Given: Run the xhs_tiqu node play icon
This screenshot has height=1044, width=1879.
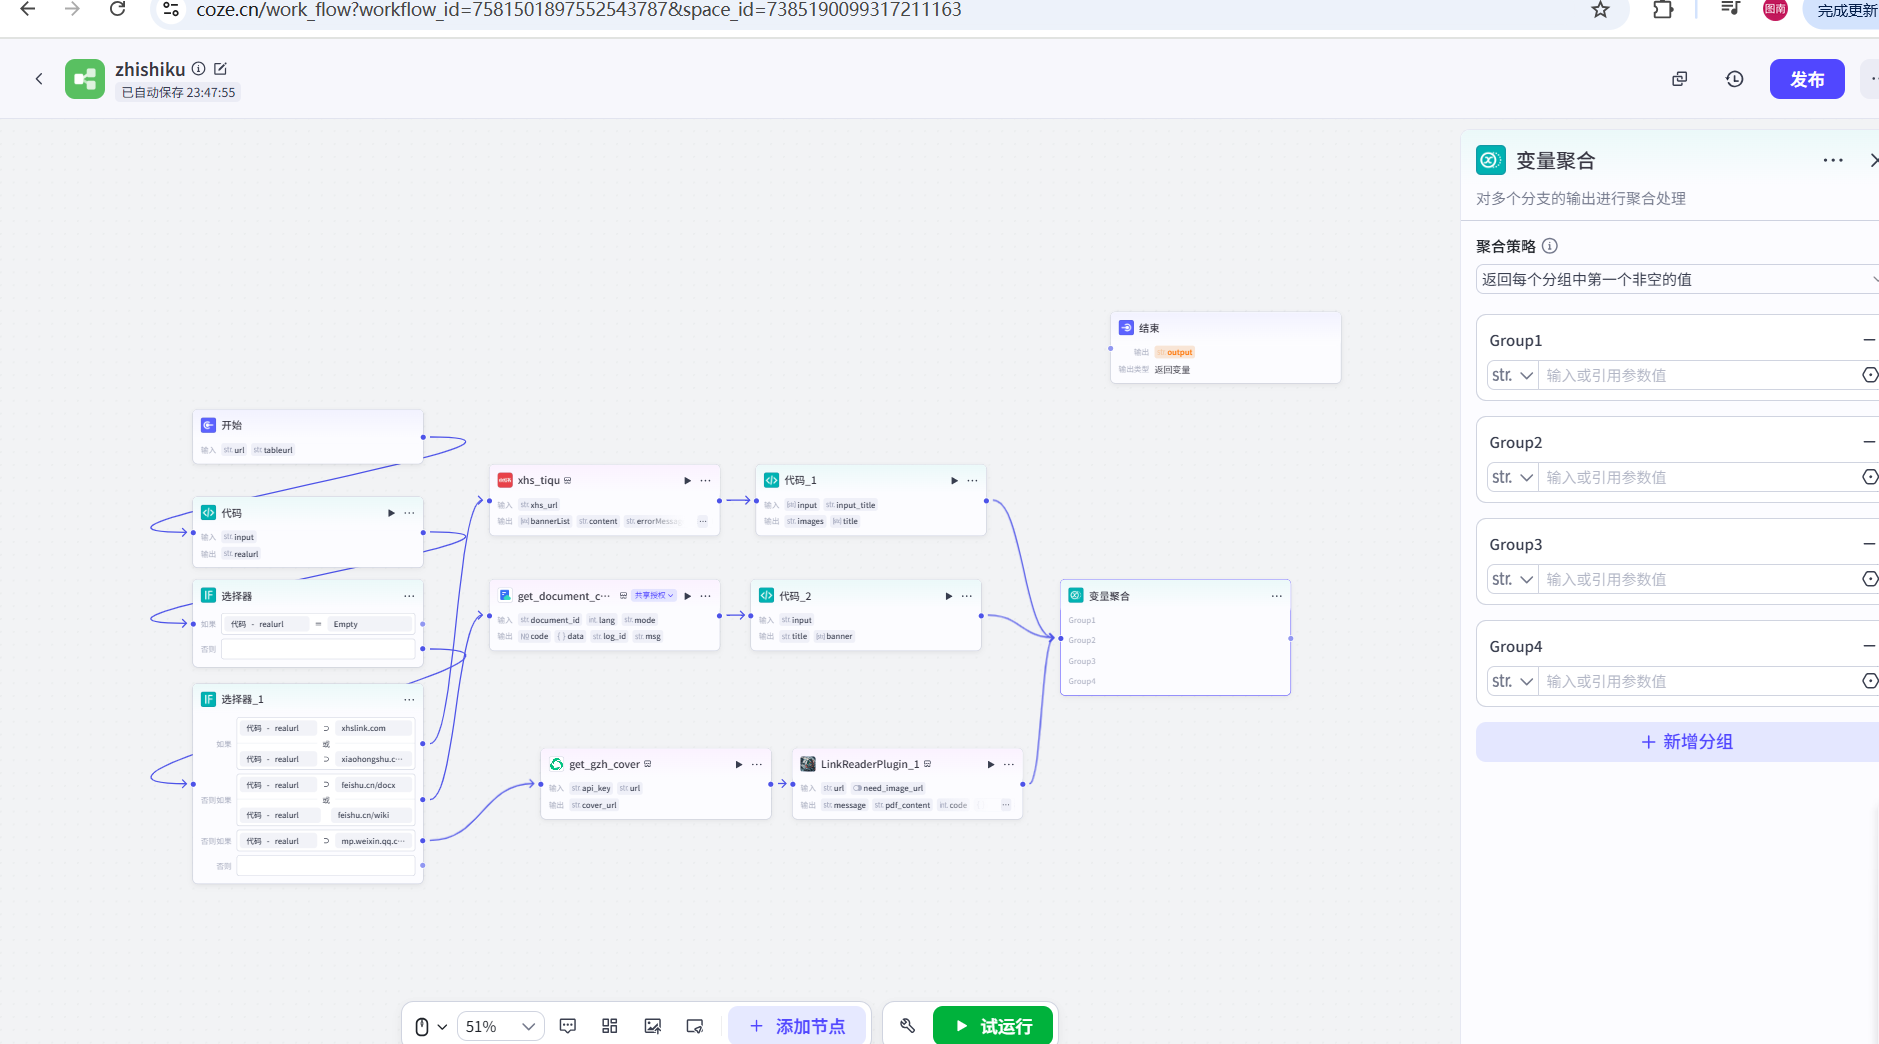Looking at the screenshot, I should 687,481.
